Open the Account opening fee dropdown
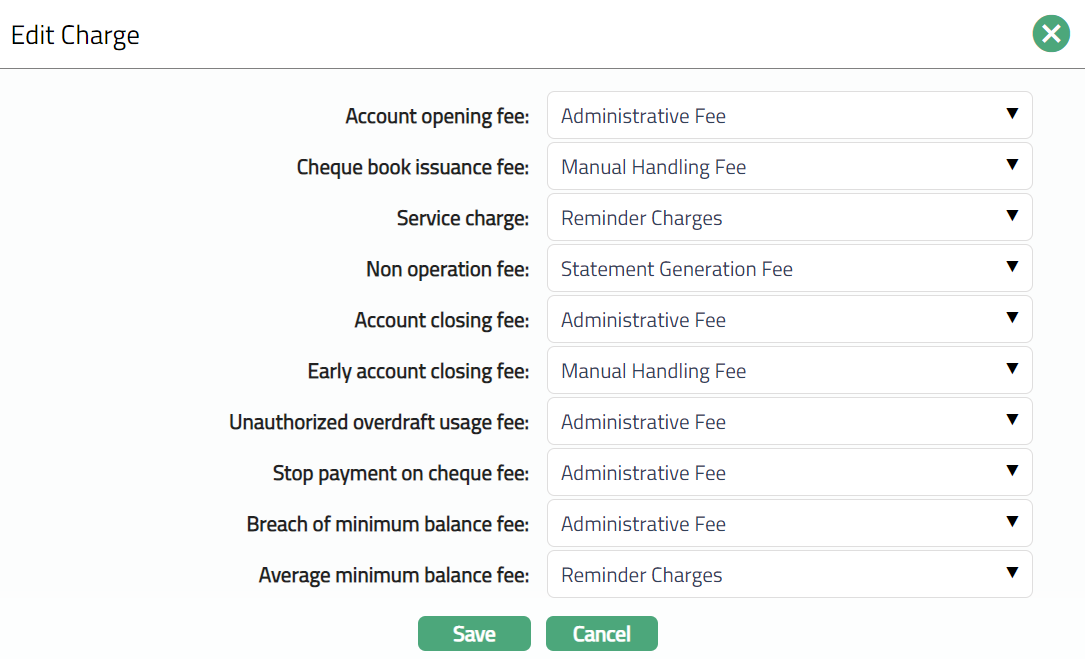Screen dimensions: 1085x659 tap(789, 116)
